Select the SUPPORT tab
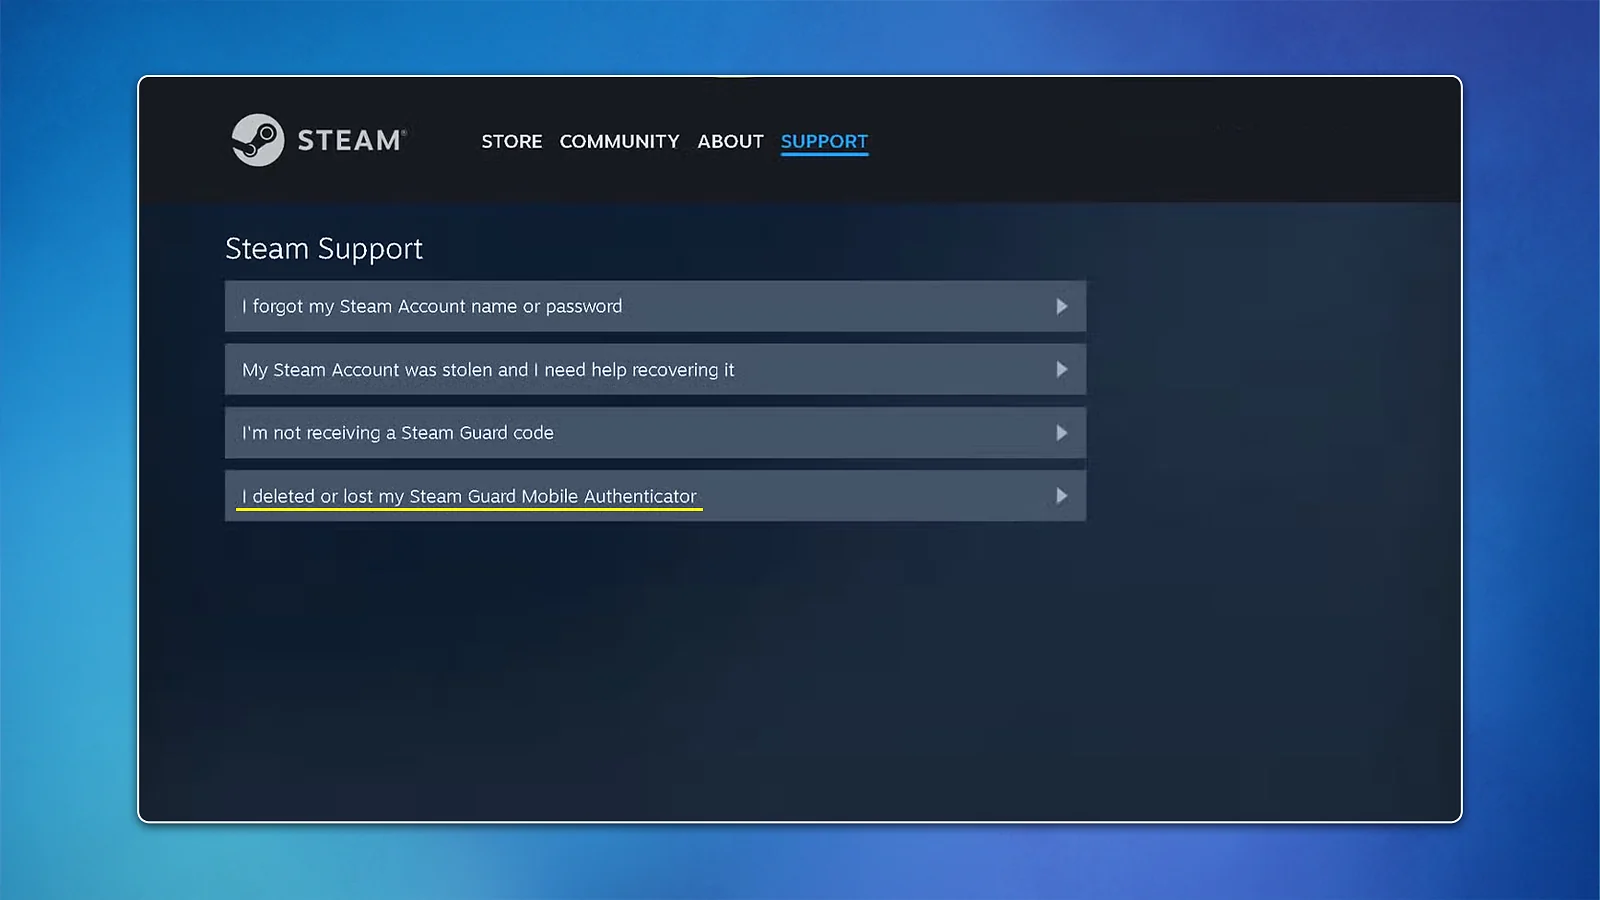Viewport: 1600px width, 900px height. click(x=824, y=142)
